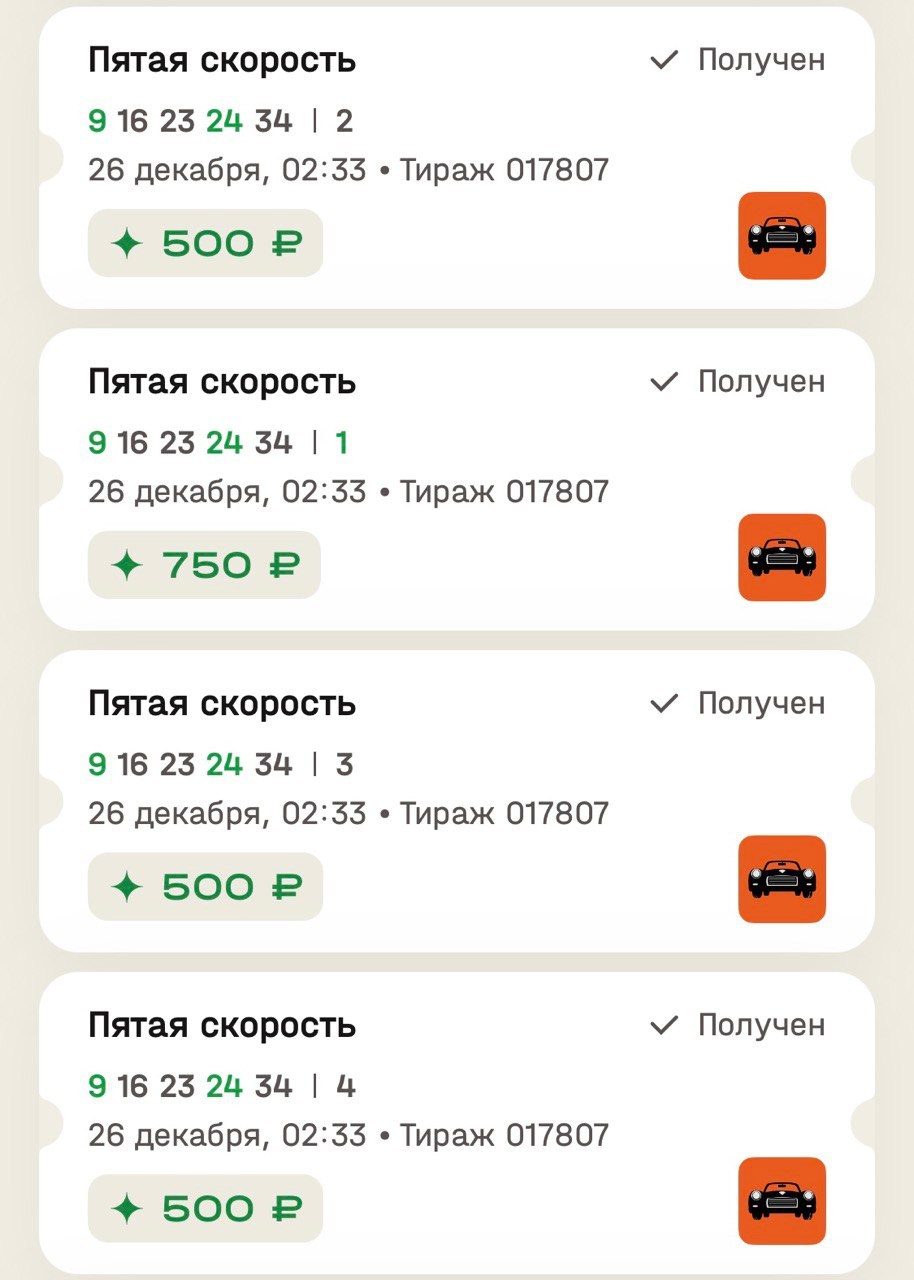Open the car logo on the bonus number 3 ticket
This screenshot has width=914, height=1280.
click(x=782, y=879)
